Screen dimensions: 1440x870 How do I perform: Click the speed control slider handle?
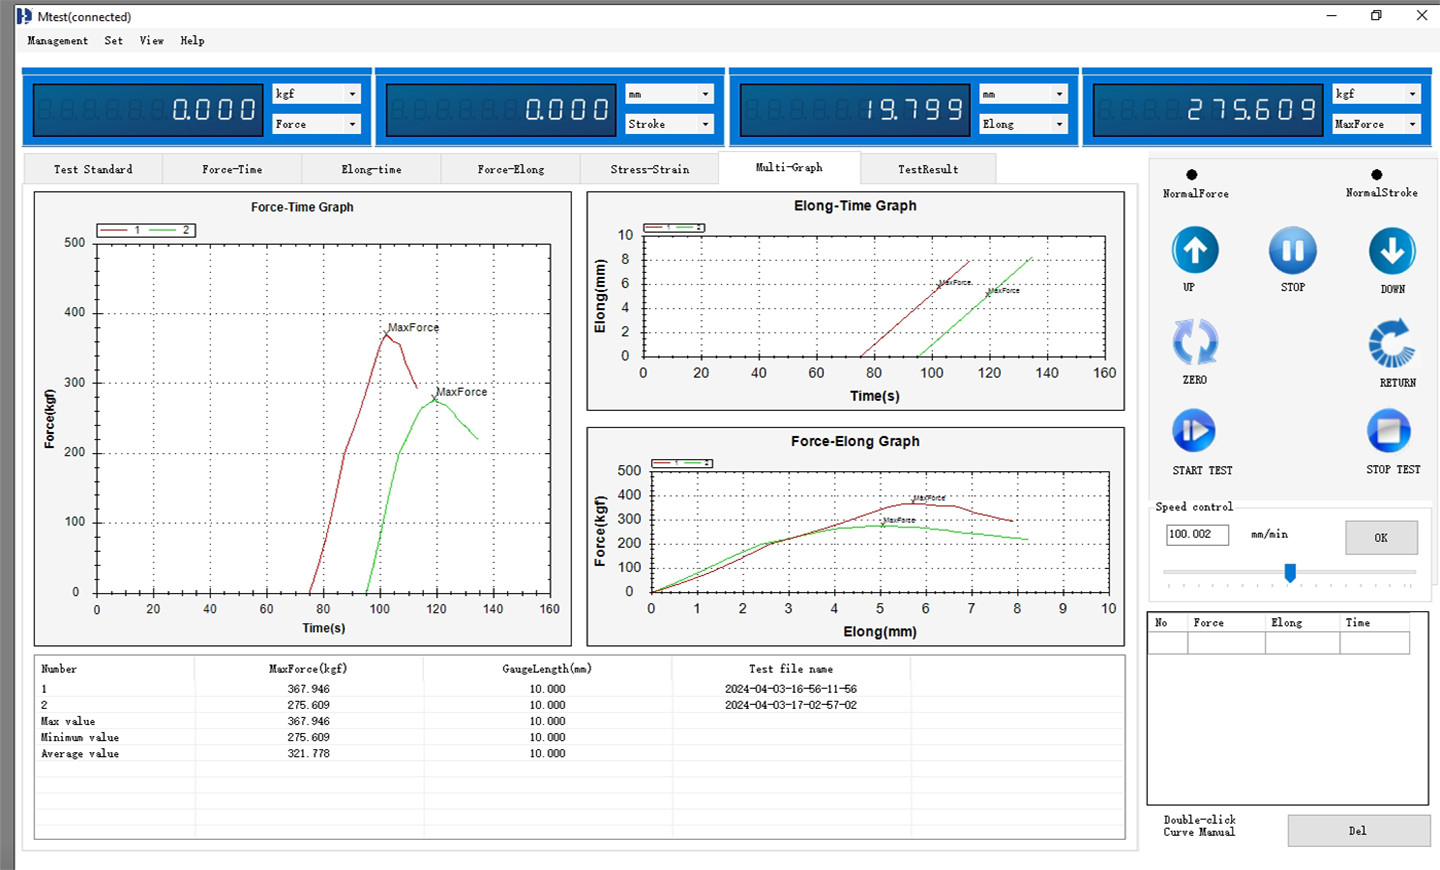coord(1290,572)
